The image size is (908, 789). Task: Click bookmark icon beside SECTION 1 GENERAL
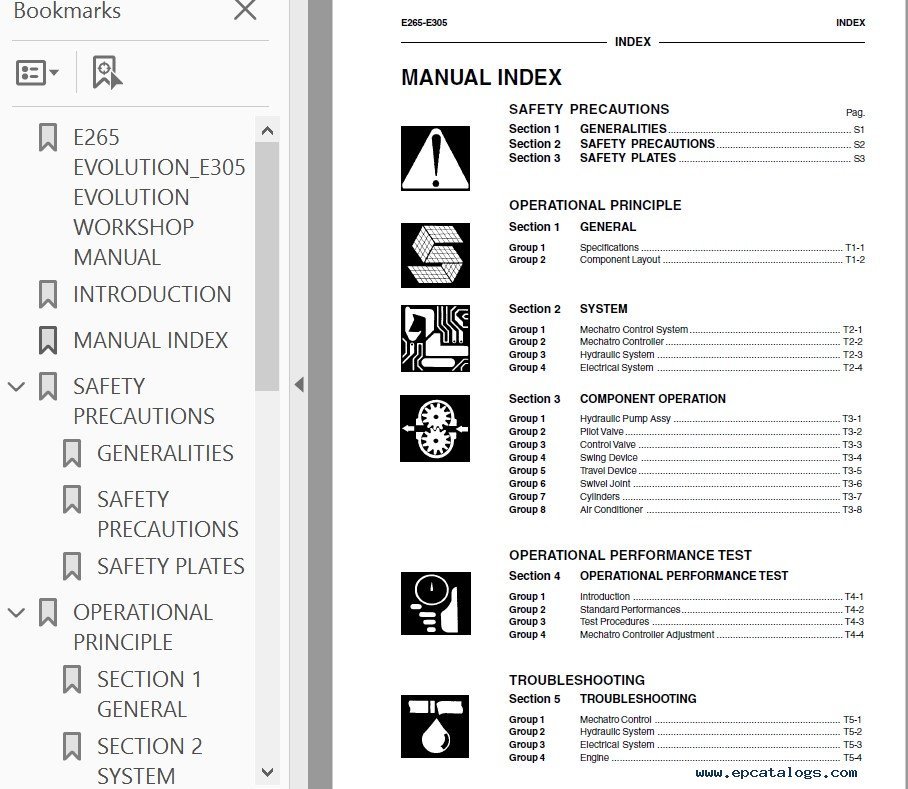coord(72,680)
